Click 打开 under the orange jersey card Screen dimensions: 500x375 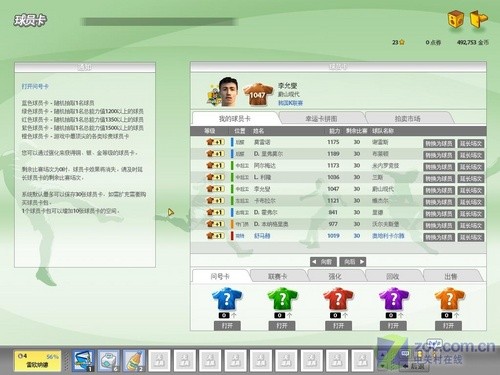coord(449,325)
